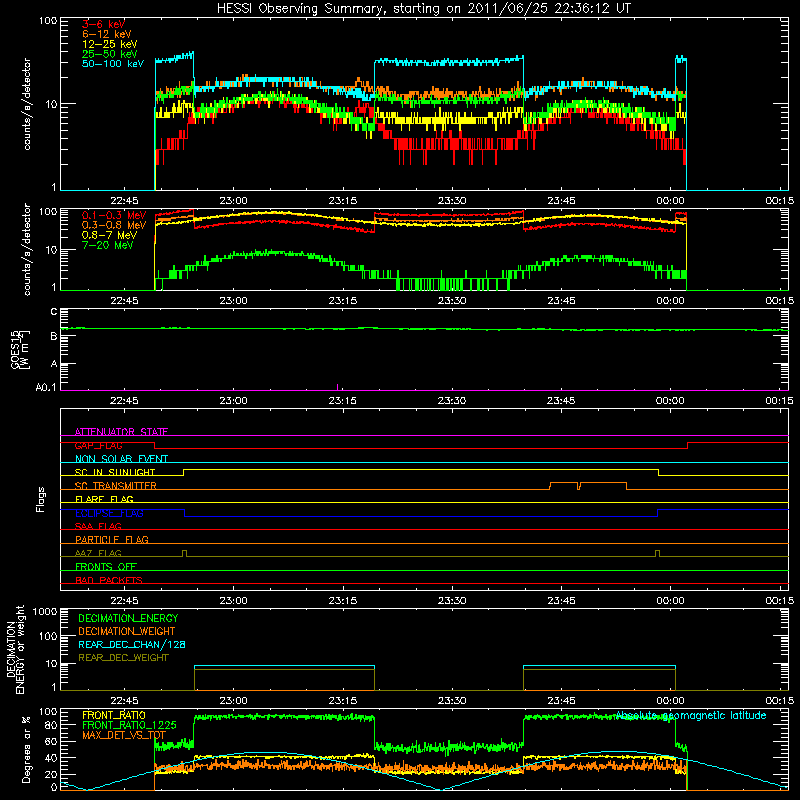Click the Degrees or % axis title
This screenshot has height=800, width=800.
coord(26,749)
